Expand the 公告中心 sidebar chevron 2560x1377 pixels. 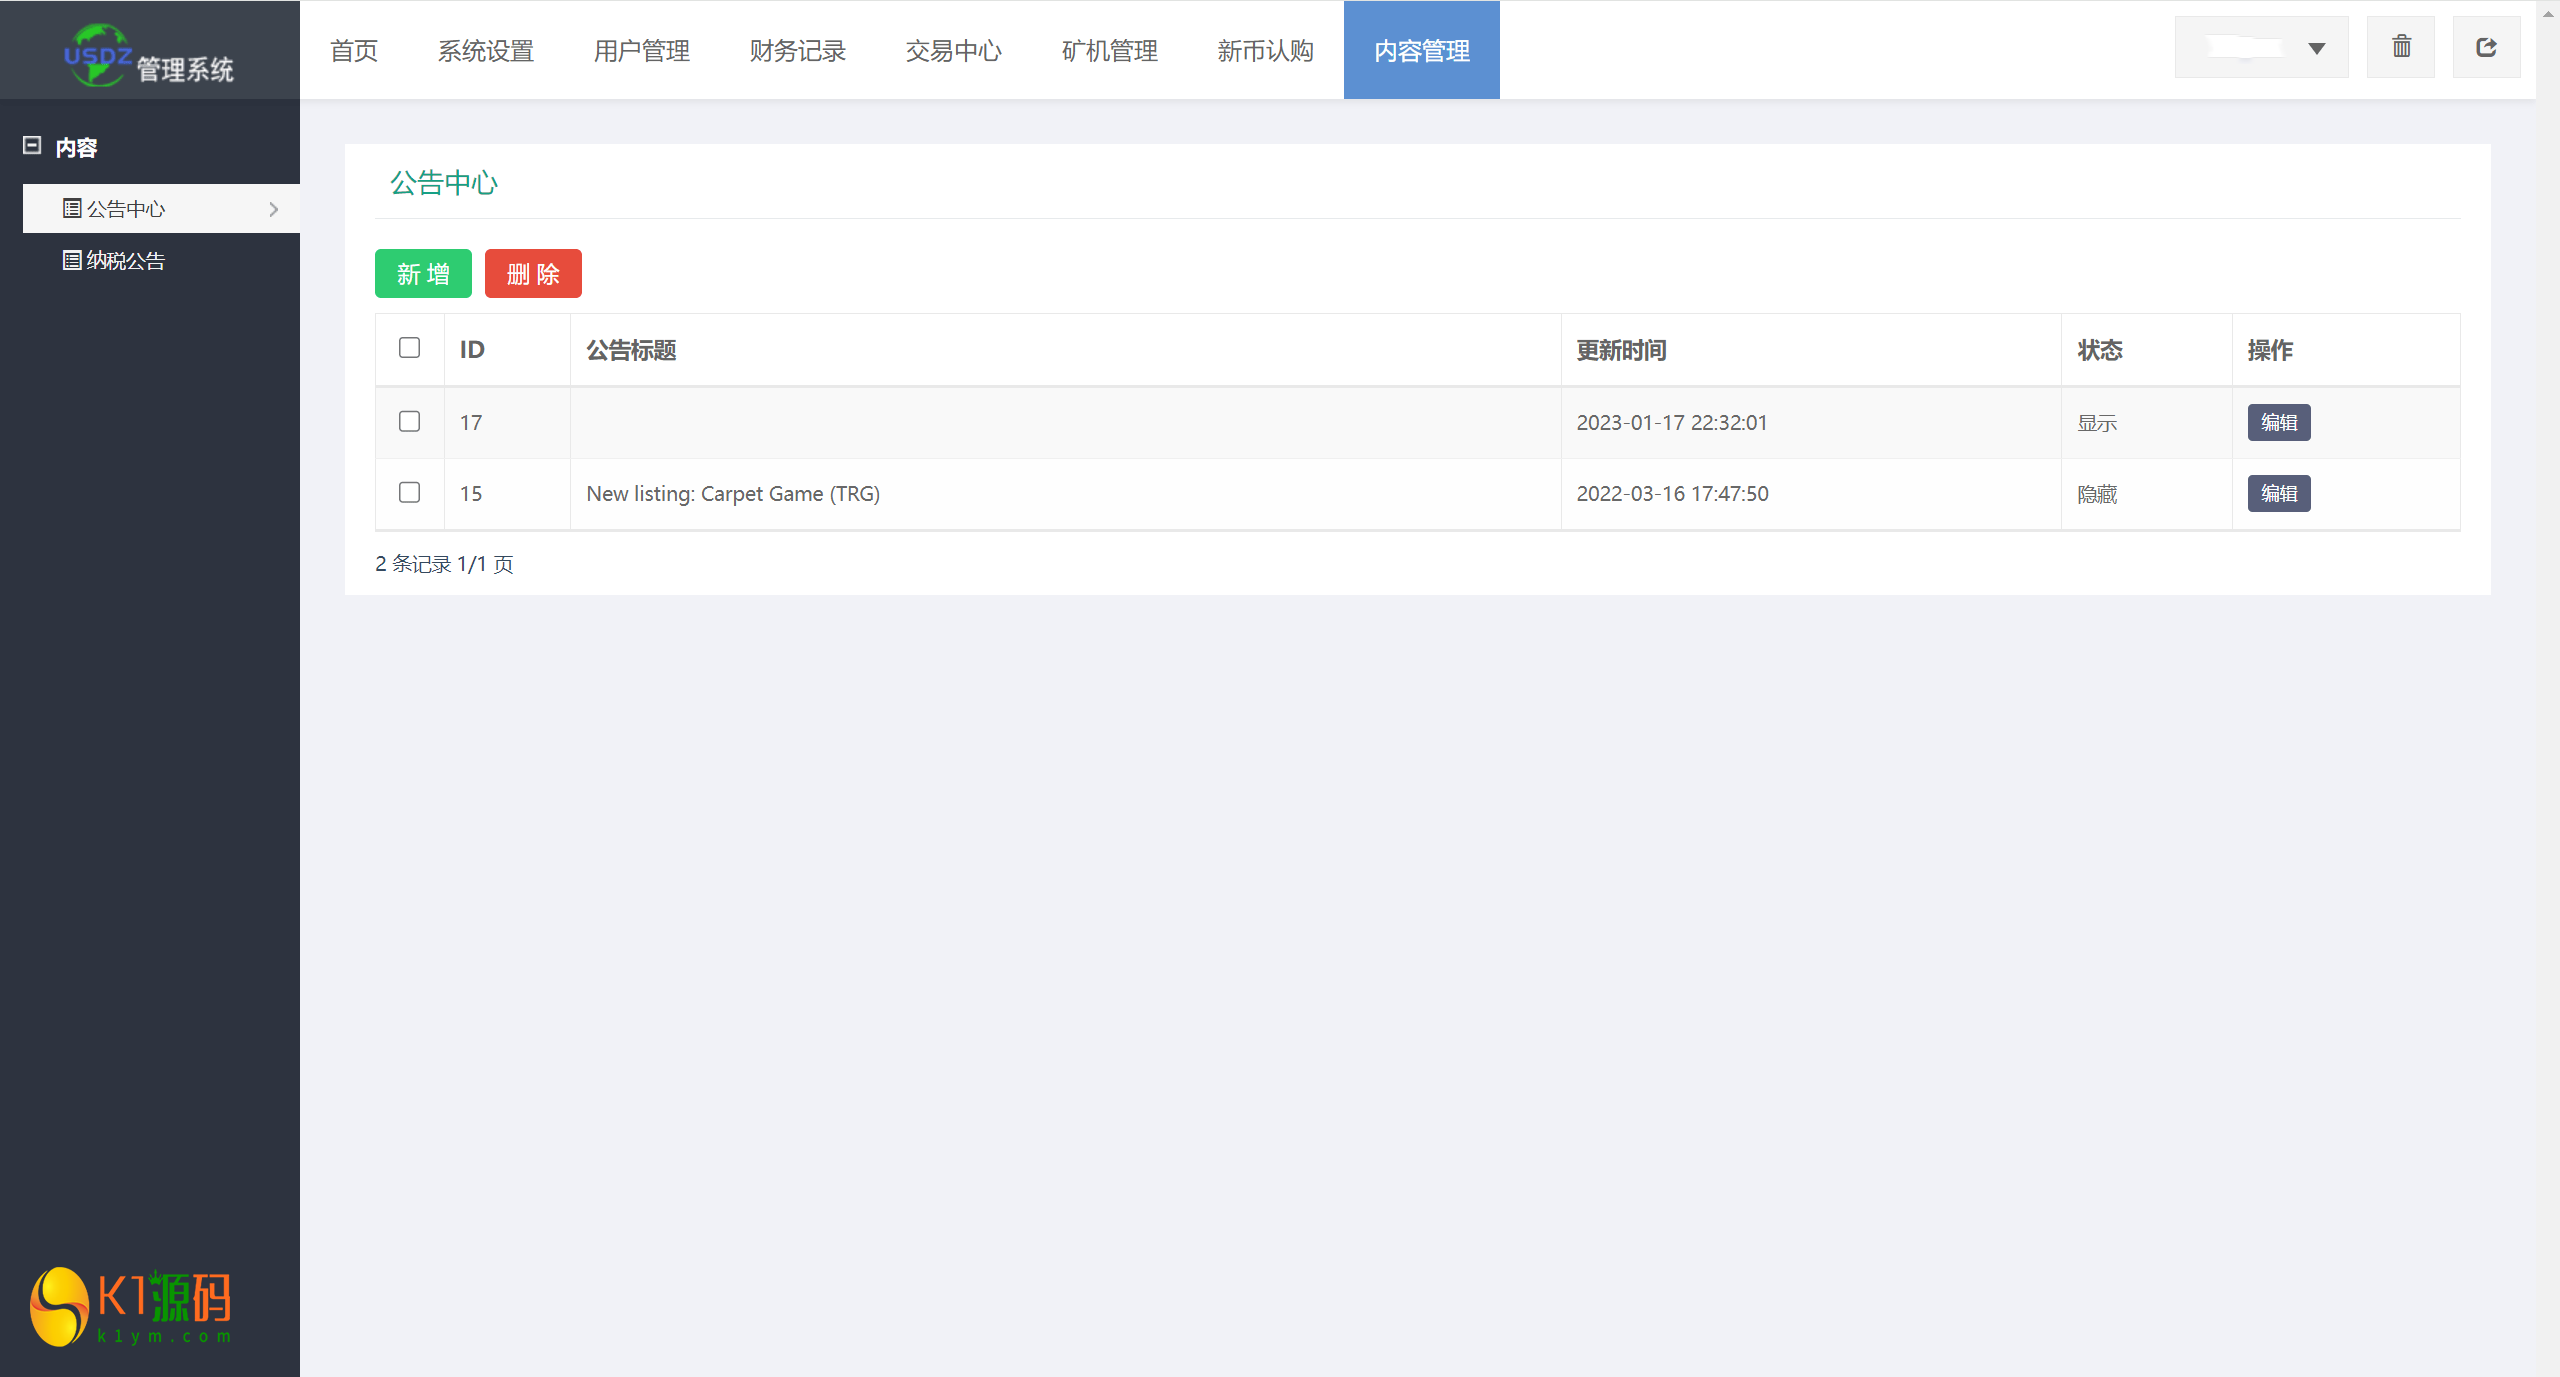[x=273, y=209]
